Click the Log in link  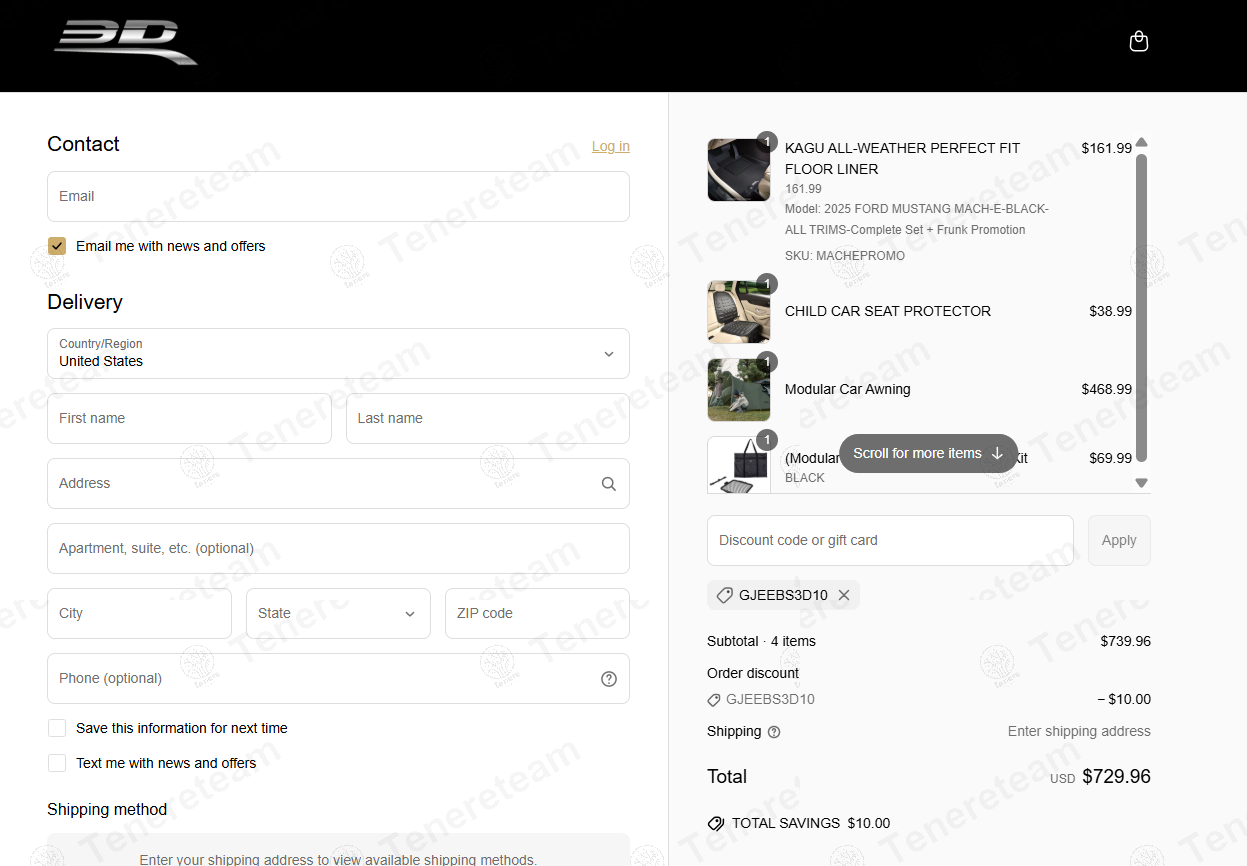pos(610,146)
